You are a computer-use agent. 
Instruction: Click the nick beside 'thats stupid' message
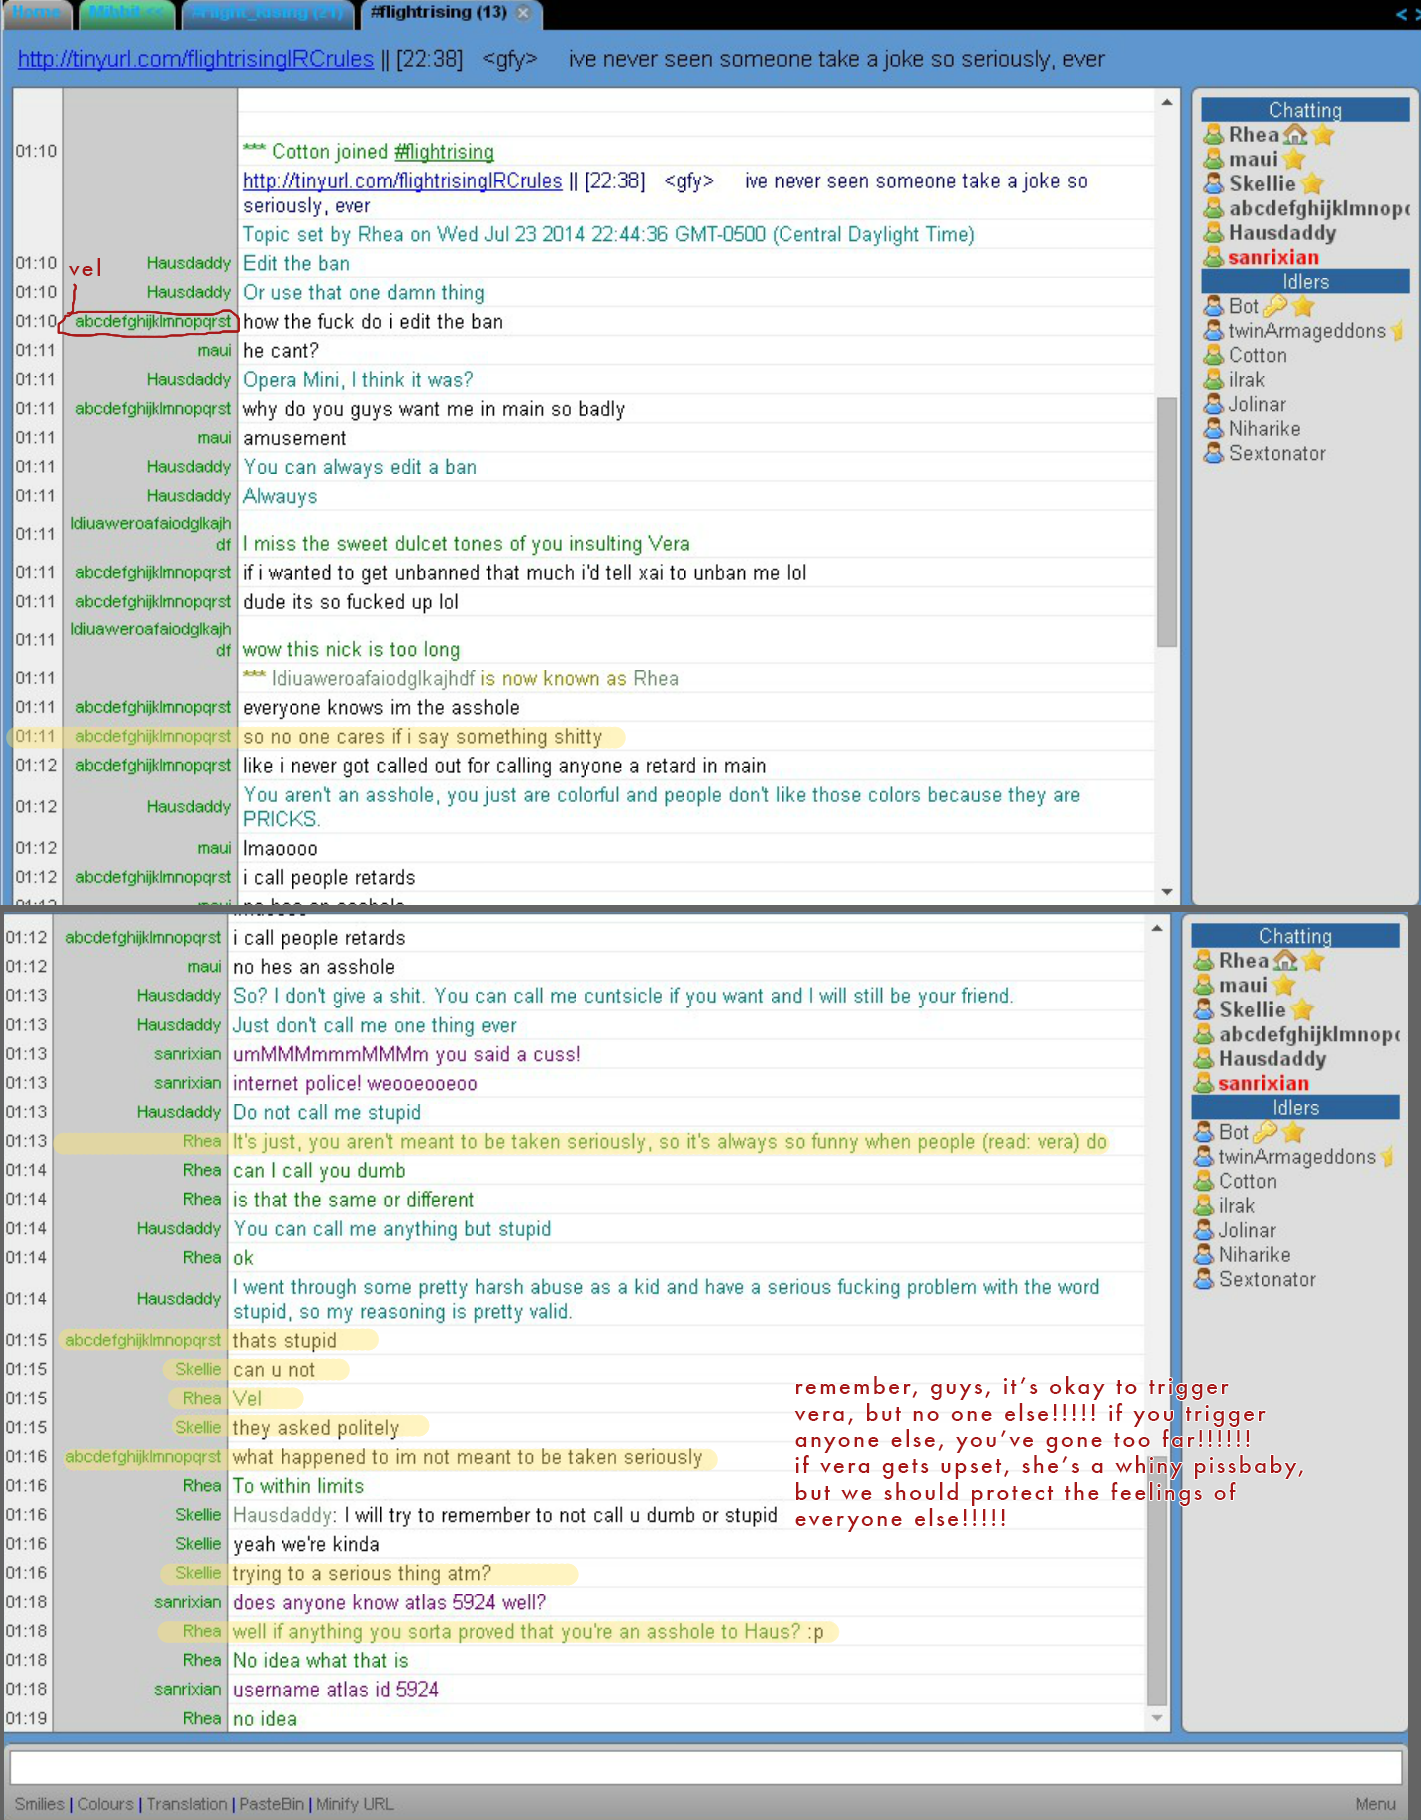coord(143,1340)
